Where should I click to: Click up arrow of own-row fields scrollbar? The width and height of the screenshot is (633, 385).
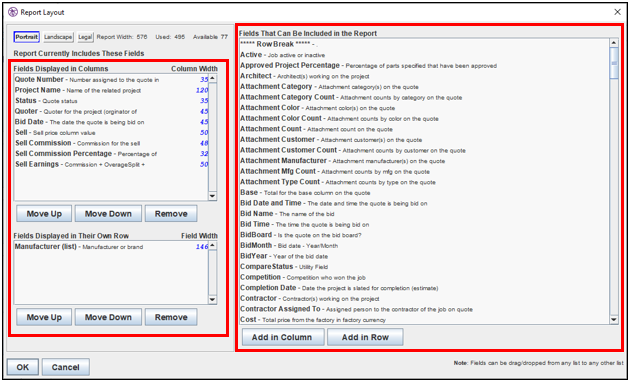[x=212, y=245]
